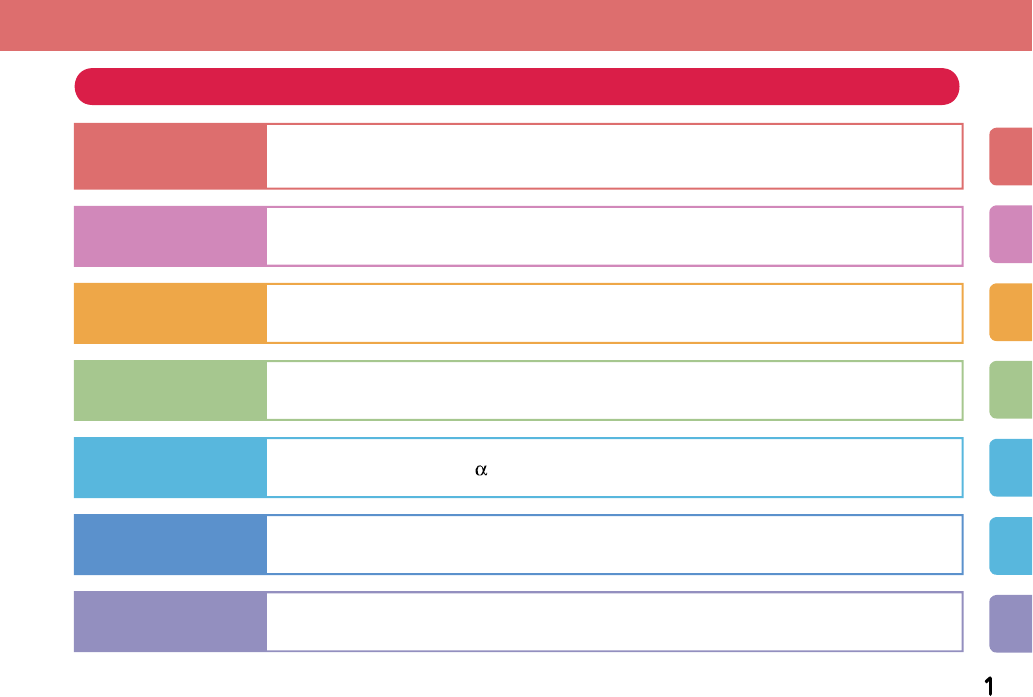Click the white content box outlined in red

pyautogui.click(x=614, y=156)
